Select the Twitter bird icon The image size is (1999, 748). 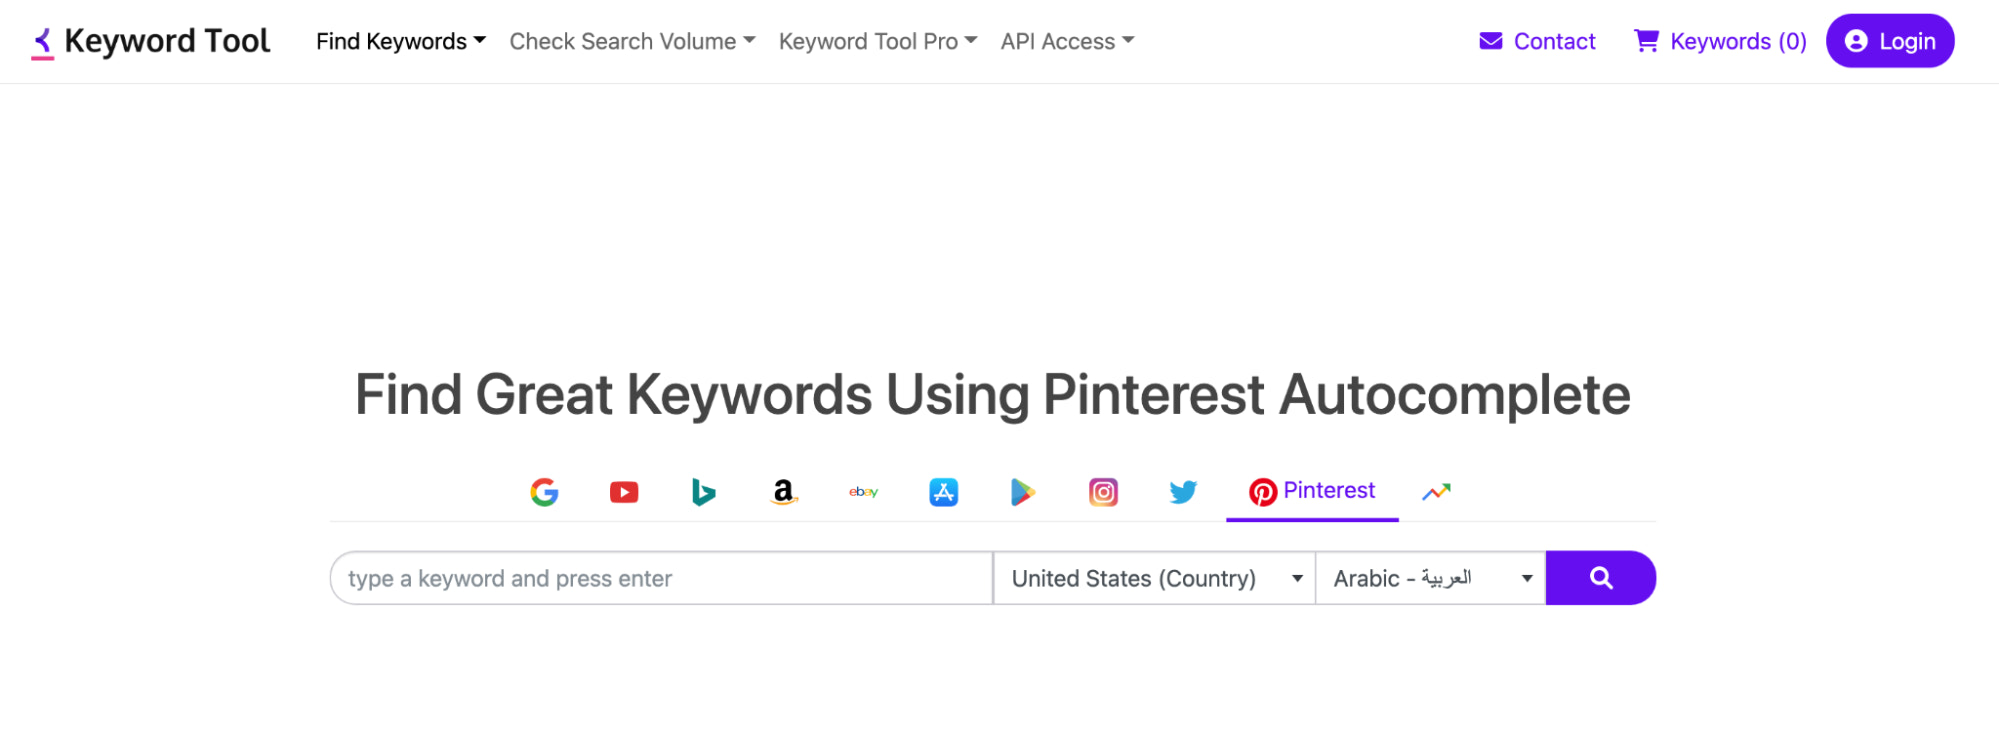(1183, 492)
